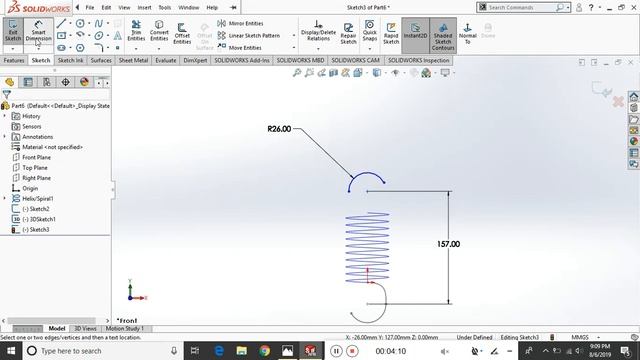Screen dimensions: 640x360
Task: Switch to the Surfaces tab
Action: pos(101,60)
